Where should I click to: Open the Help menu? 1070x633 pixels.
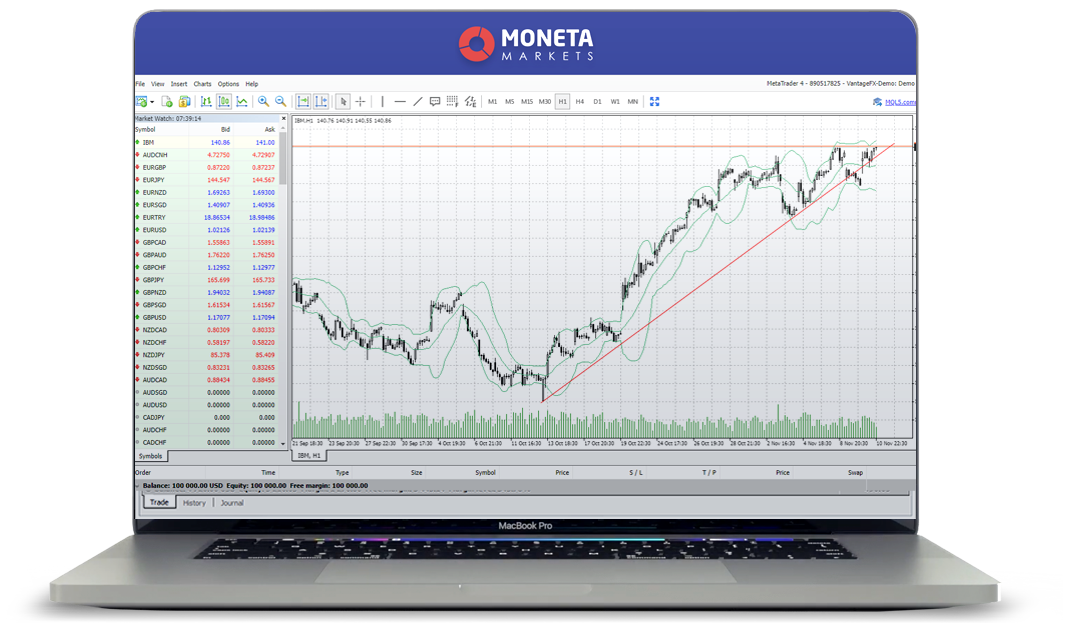tap(252, 84)
